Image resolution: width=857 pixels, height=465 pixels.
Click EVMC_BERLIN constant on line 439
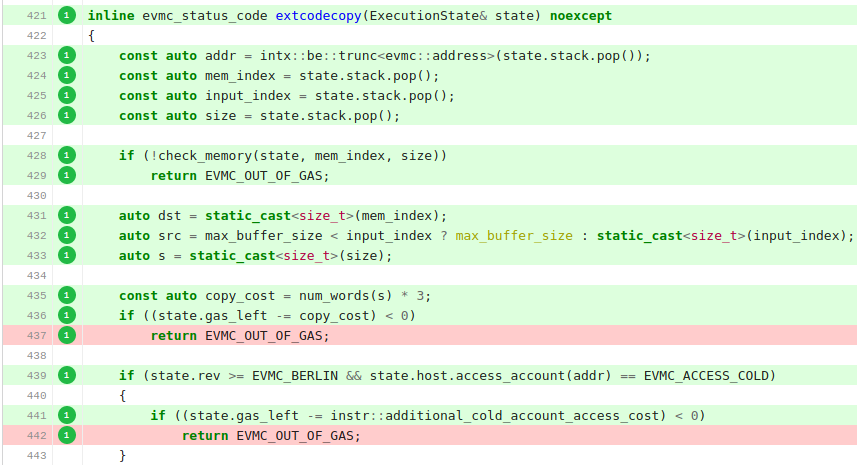(x=295, y=376)
